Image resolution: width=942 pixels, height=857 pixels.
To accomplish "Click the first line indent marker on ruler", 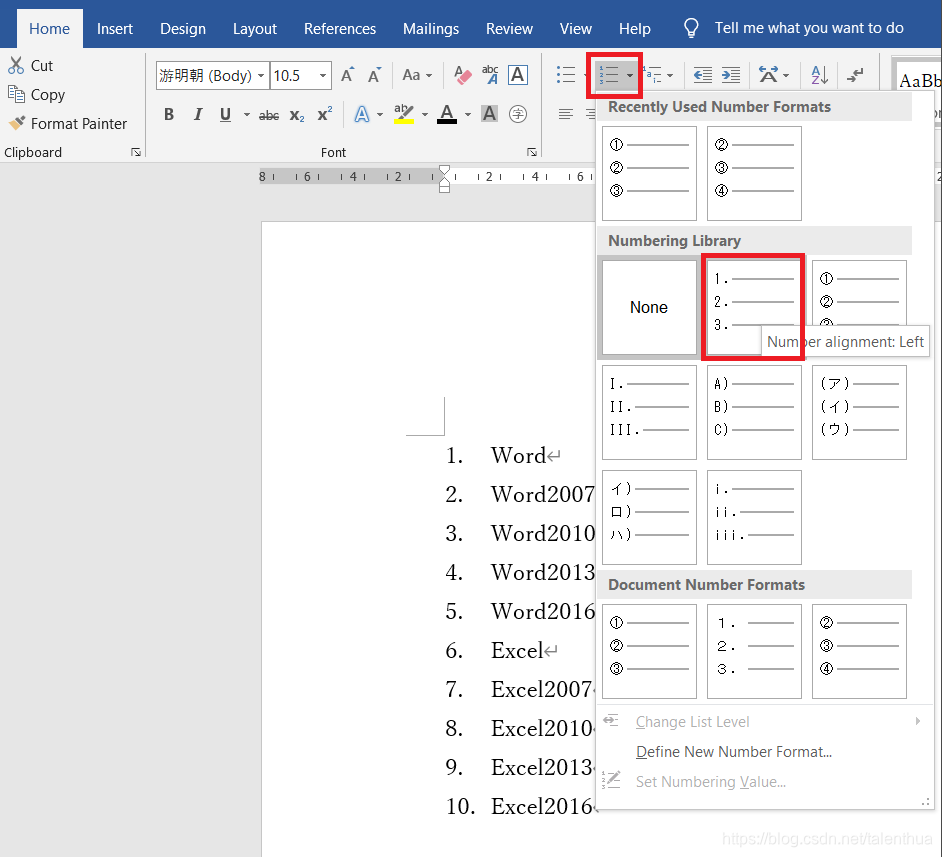I will [x=445, y=171].
